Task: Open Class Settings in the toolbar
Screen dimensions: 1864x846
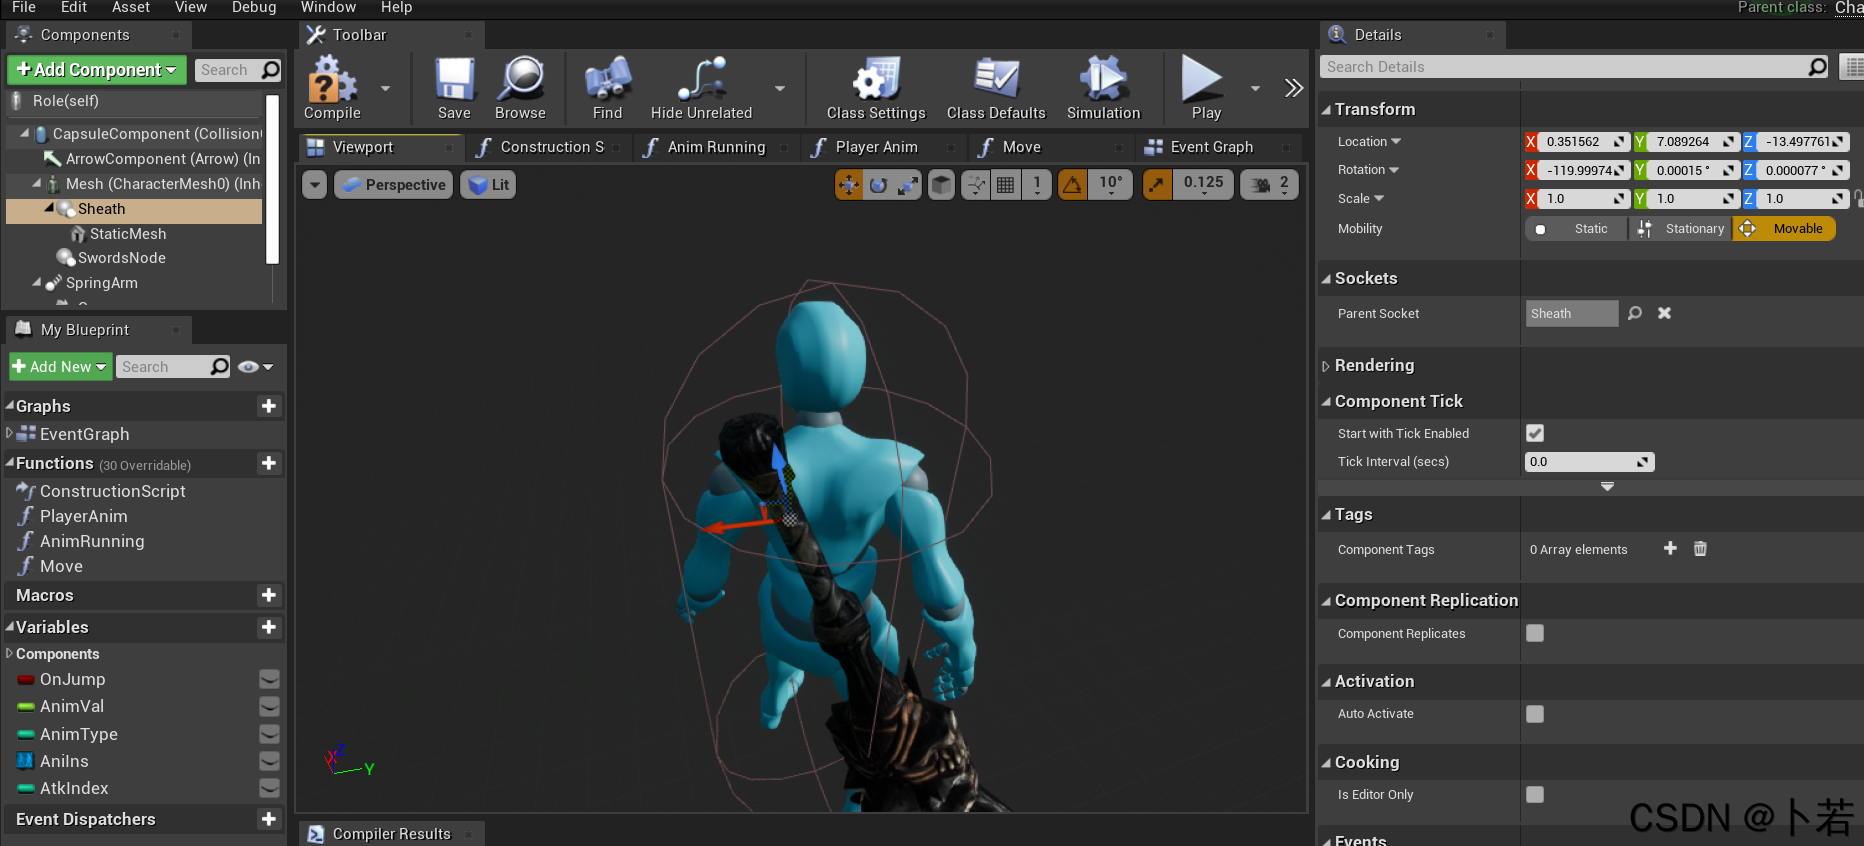Action: (x=876, y=79)
